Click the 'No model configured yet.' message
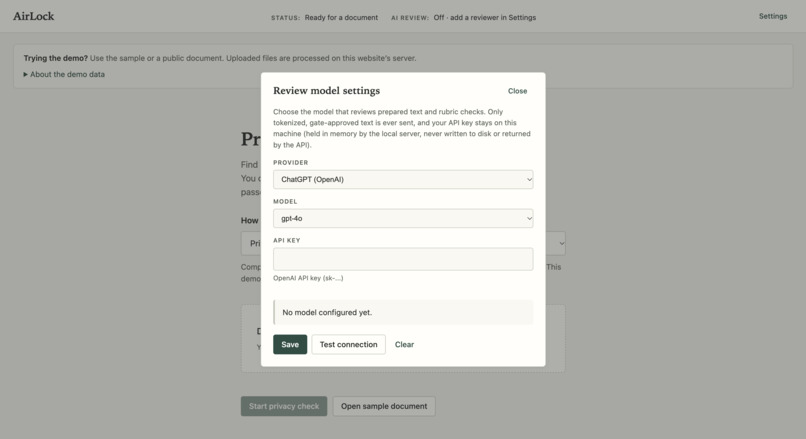This screenshot has height=439, width=806. [x=327, y=313]
